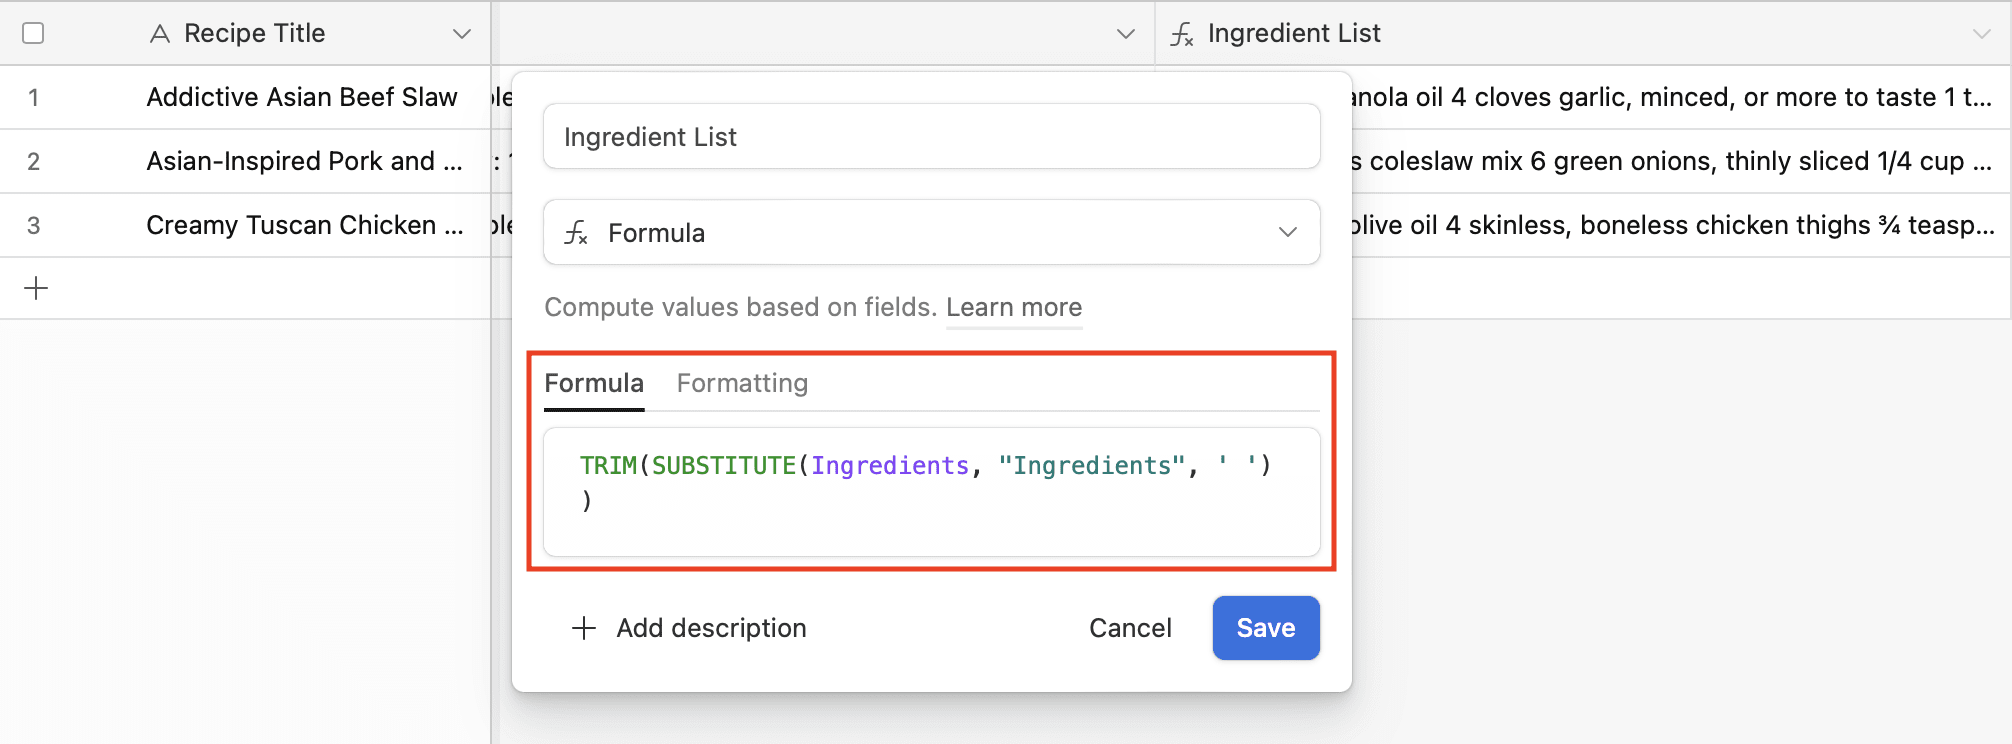Open the middle column's dropdown chevron
The height and width of the screenshot is (744, 2012).
click(x=1125, y=34)
